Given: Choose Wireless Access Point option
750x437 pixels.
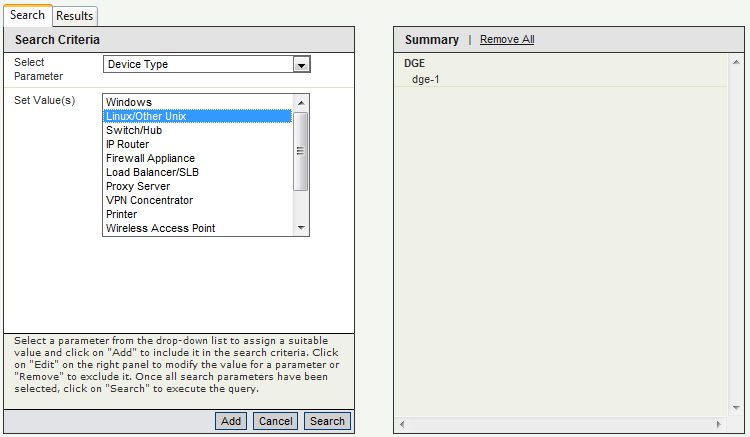Looking at the screenshot, I should click(x=160, y=228).
